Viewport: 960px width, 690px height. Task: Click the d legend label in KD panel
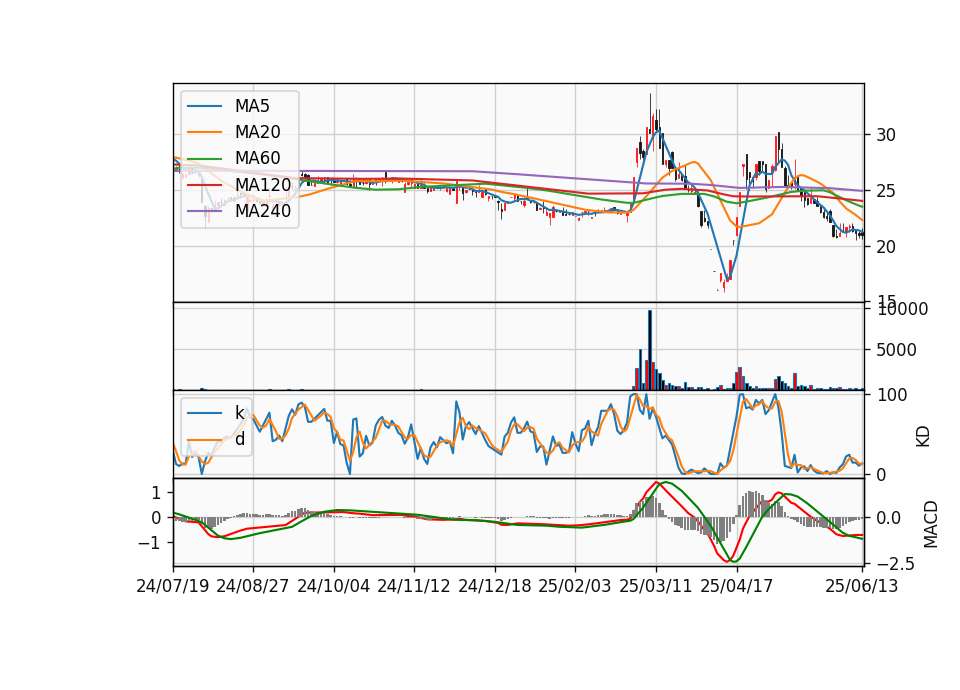[x=240, y=438]
